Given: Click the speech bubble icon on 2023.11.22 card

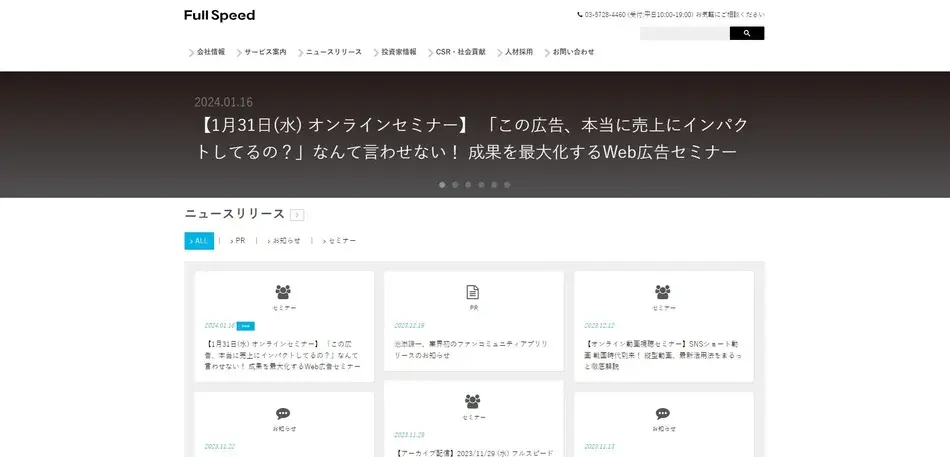Looking at the screenshot, I should tap(283, 413).
